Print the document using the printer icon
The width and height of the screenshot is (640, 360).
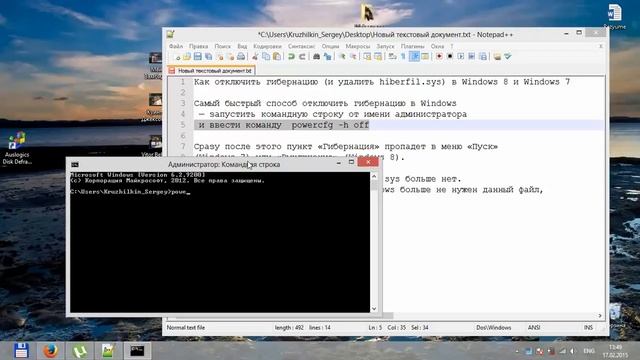point(241,57)
